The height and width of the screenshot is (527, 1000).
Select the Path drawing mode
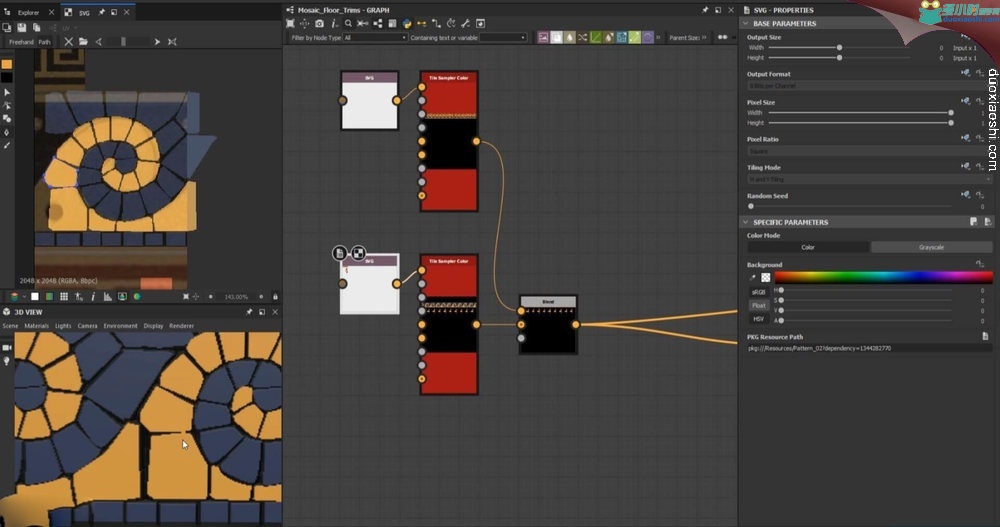tap(44, 41)
